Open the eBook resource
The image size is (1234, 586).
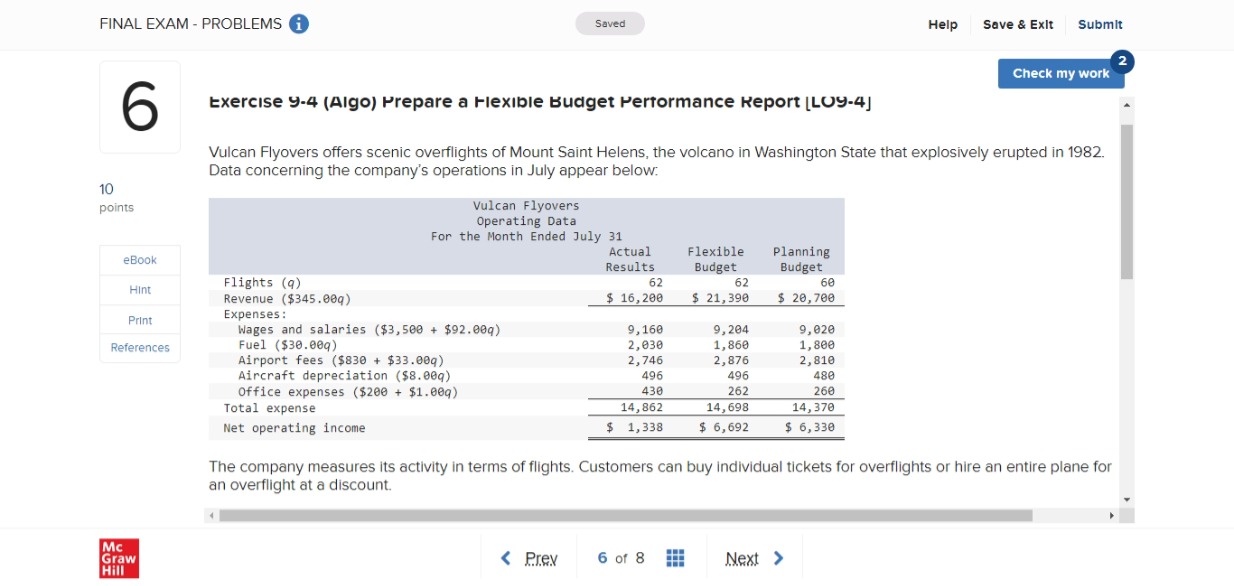point(140,260)
